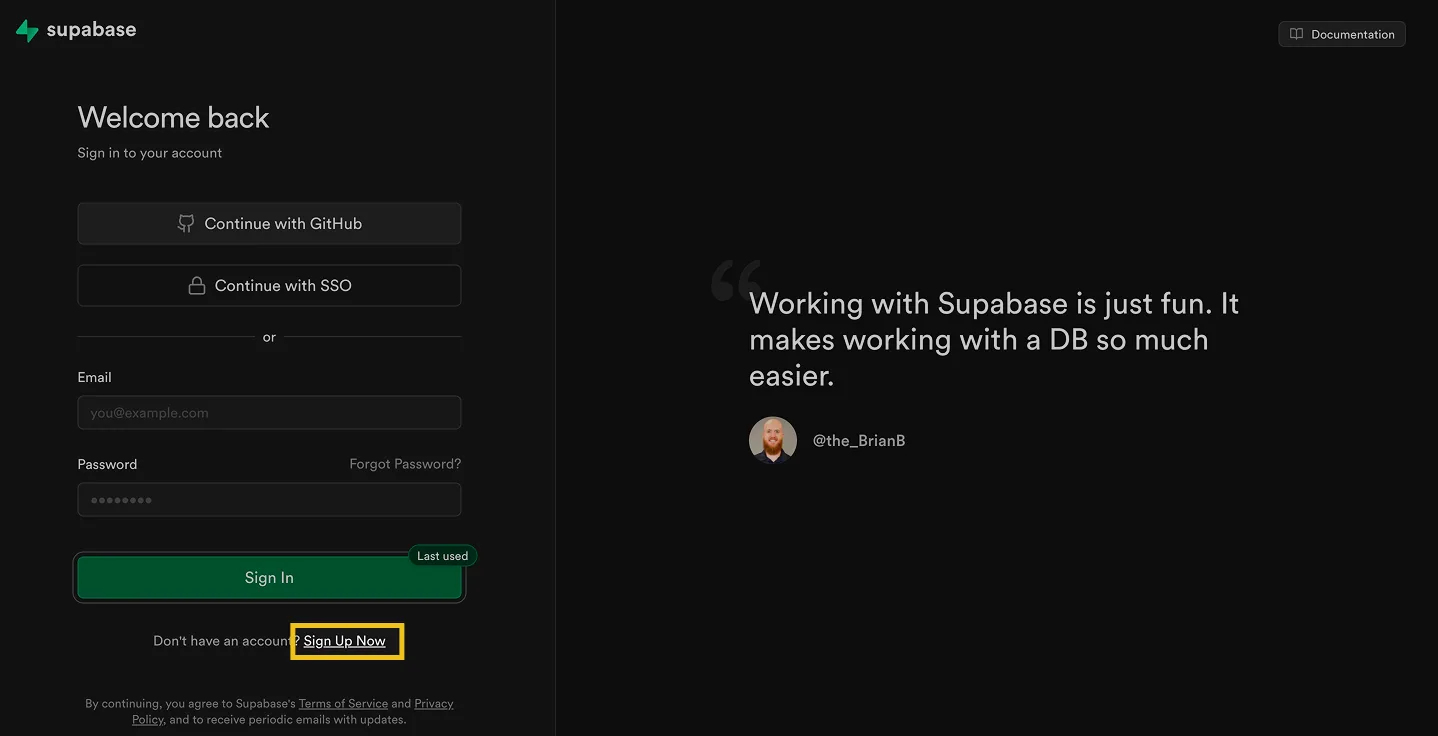Screen dimensions: 1438x736
Task: Continue with GitHub sign-in
Action: 269,224
